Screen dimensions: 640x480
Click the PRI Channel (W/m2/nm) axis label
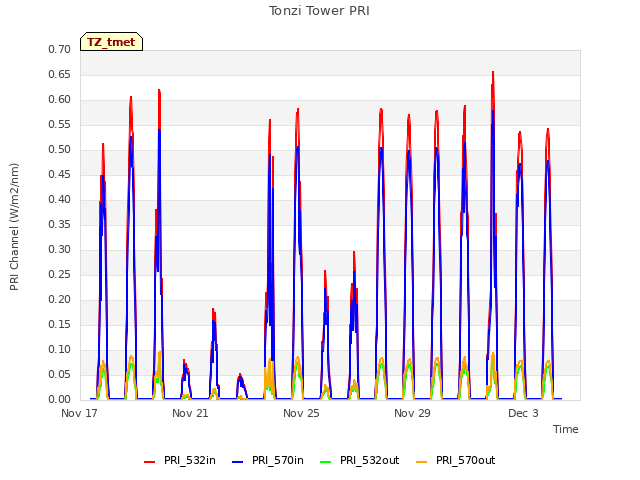tap(14, 227)
